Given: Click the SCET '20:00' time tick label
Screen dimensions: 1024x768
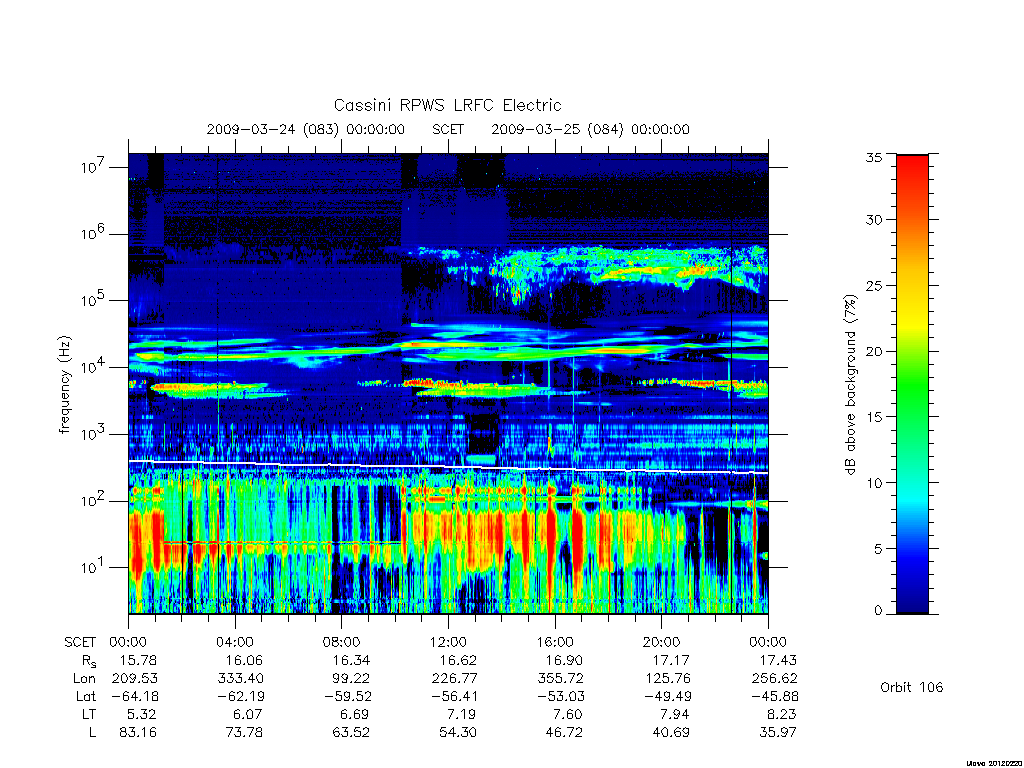Looking at the screenshot, I should click(661, 642).
